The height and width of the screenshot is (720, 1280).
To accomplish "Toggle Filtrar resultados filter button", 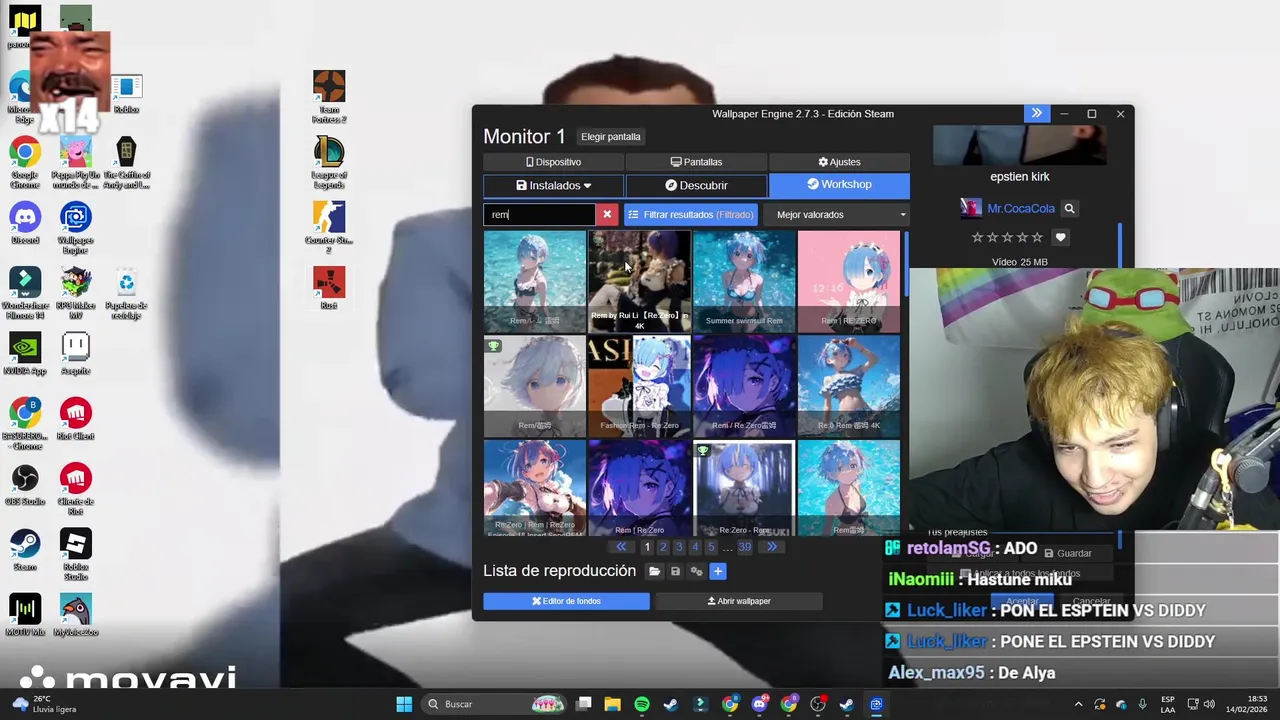I will [690, 214].
